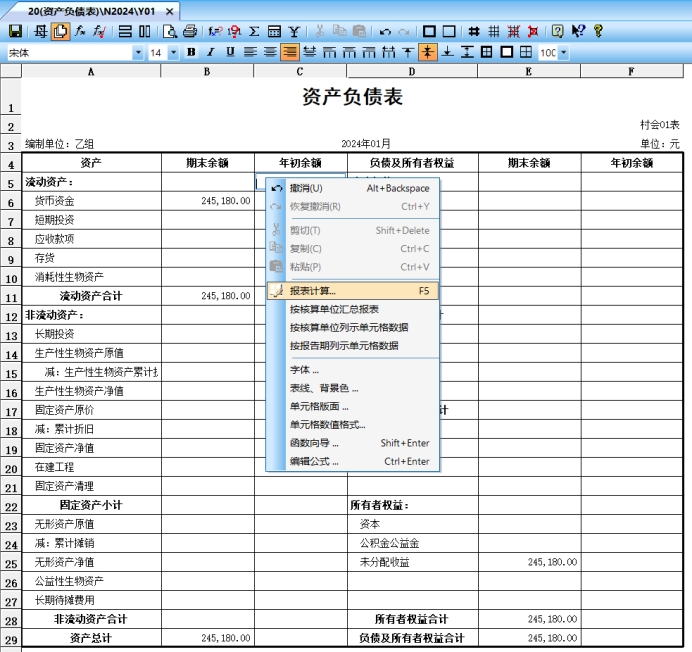The image size is (692, 652).
Task: Select 报表计算 from the context menu
Action: point(312,290)
